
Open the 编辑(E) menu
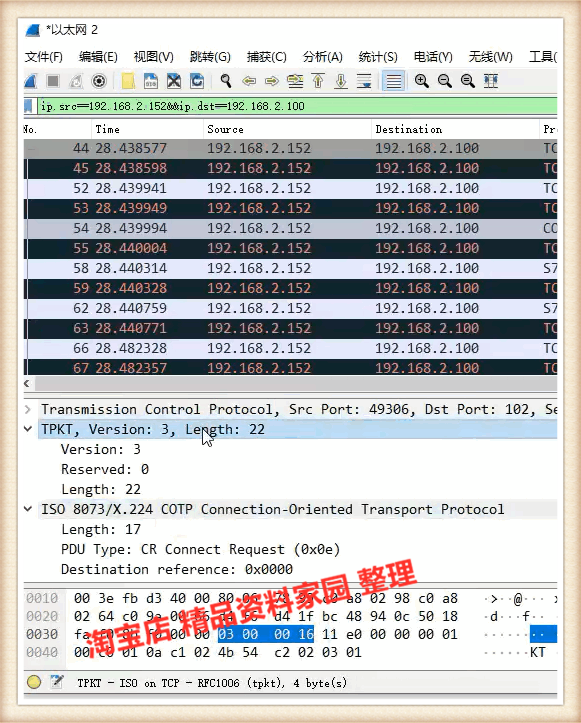click(x=98, y=57)
